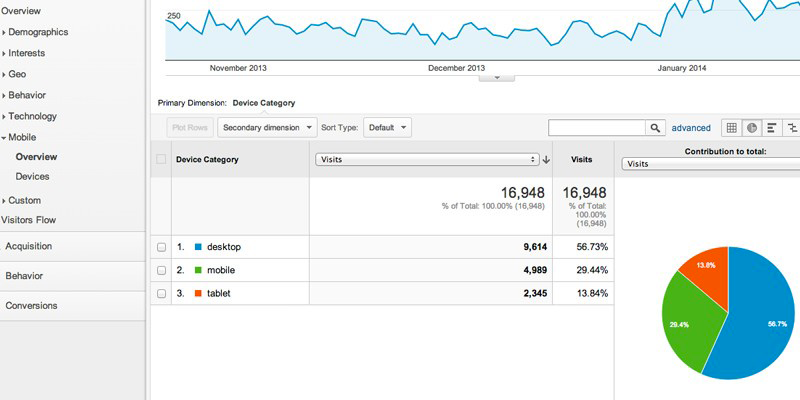Select the pie chart percentage view icon
800x400 pixels.
(752, 128)
